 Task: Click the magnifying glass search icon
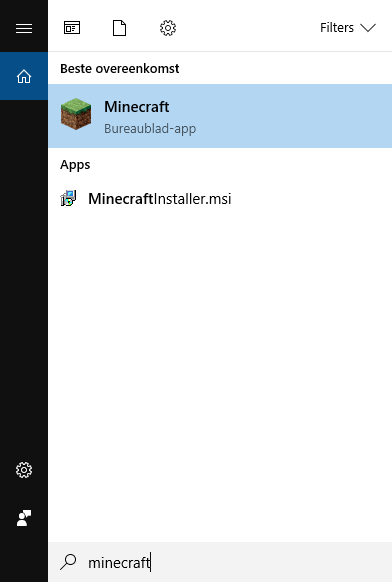pyautogui.click(x=68, y=562)
